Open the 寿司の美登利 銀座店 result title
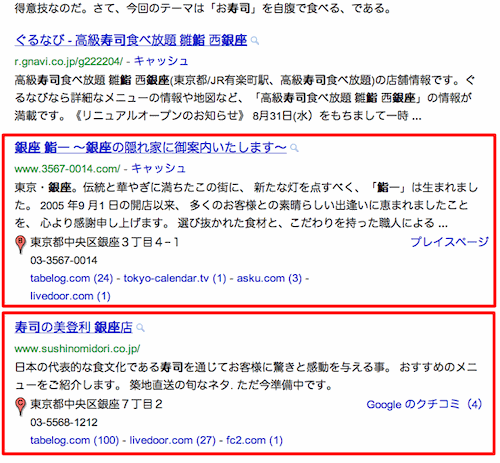The image size is (500, 463). coord(74,327)
